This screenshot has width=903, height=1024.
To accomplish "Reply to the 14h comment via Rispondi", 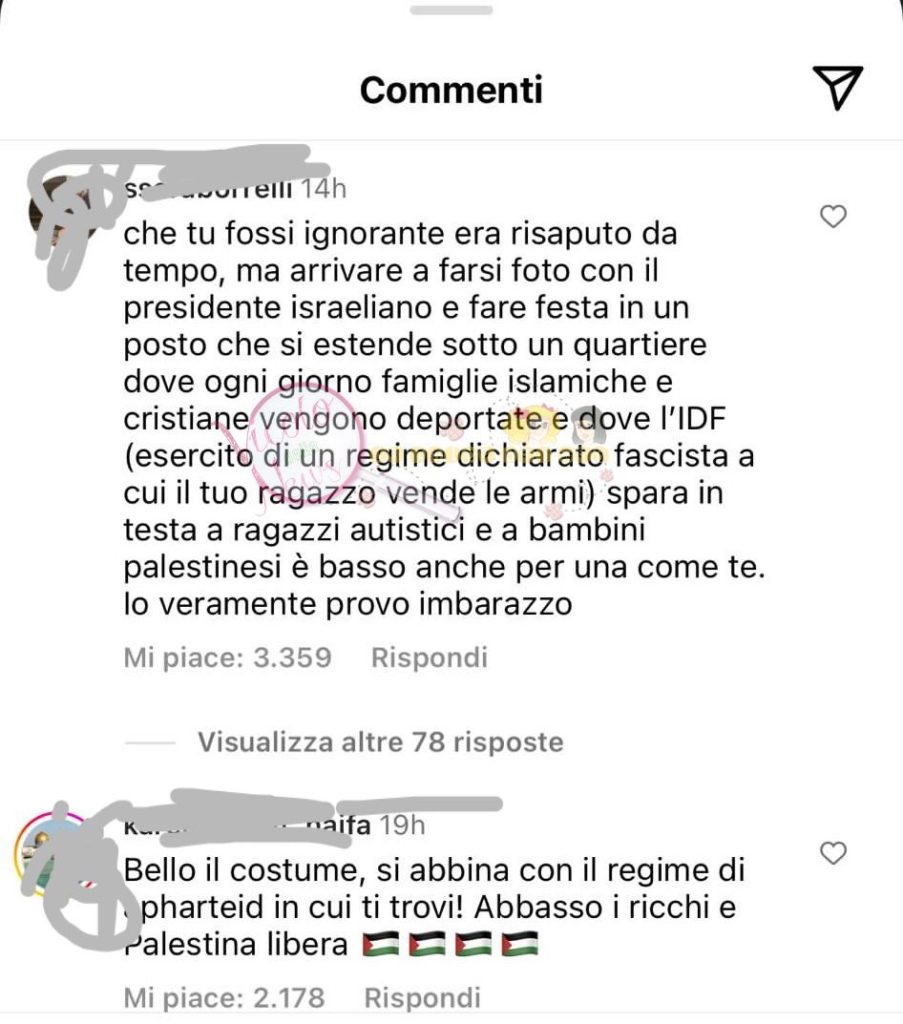I will pos(430,657).
